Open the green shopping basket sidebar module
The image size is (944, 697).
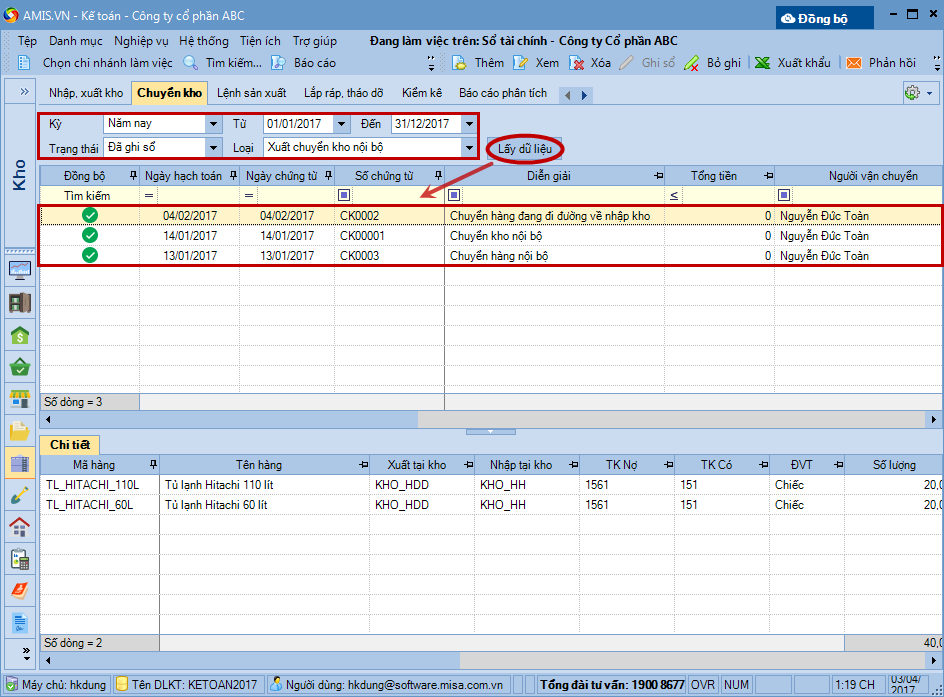(20, 367)
